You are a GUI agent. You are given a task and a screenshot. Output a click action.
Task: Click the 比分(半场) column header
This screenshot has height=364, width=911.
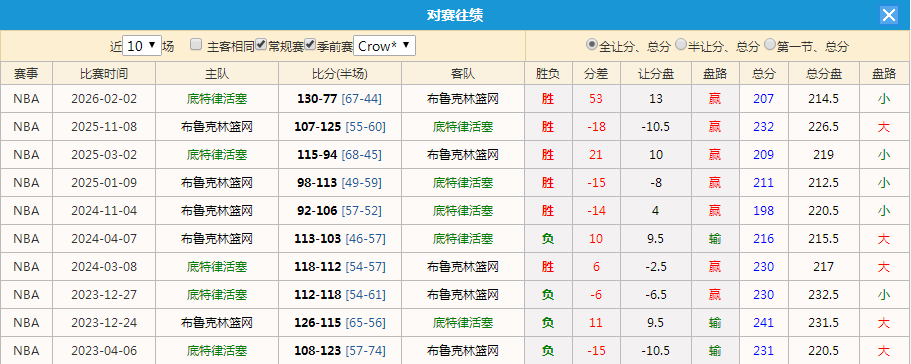pos(340,74)
